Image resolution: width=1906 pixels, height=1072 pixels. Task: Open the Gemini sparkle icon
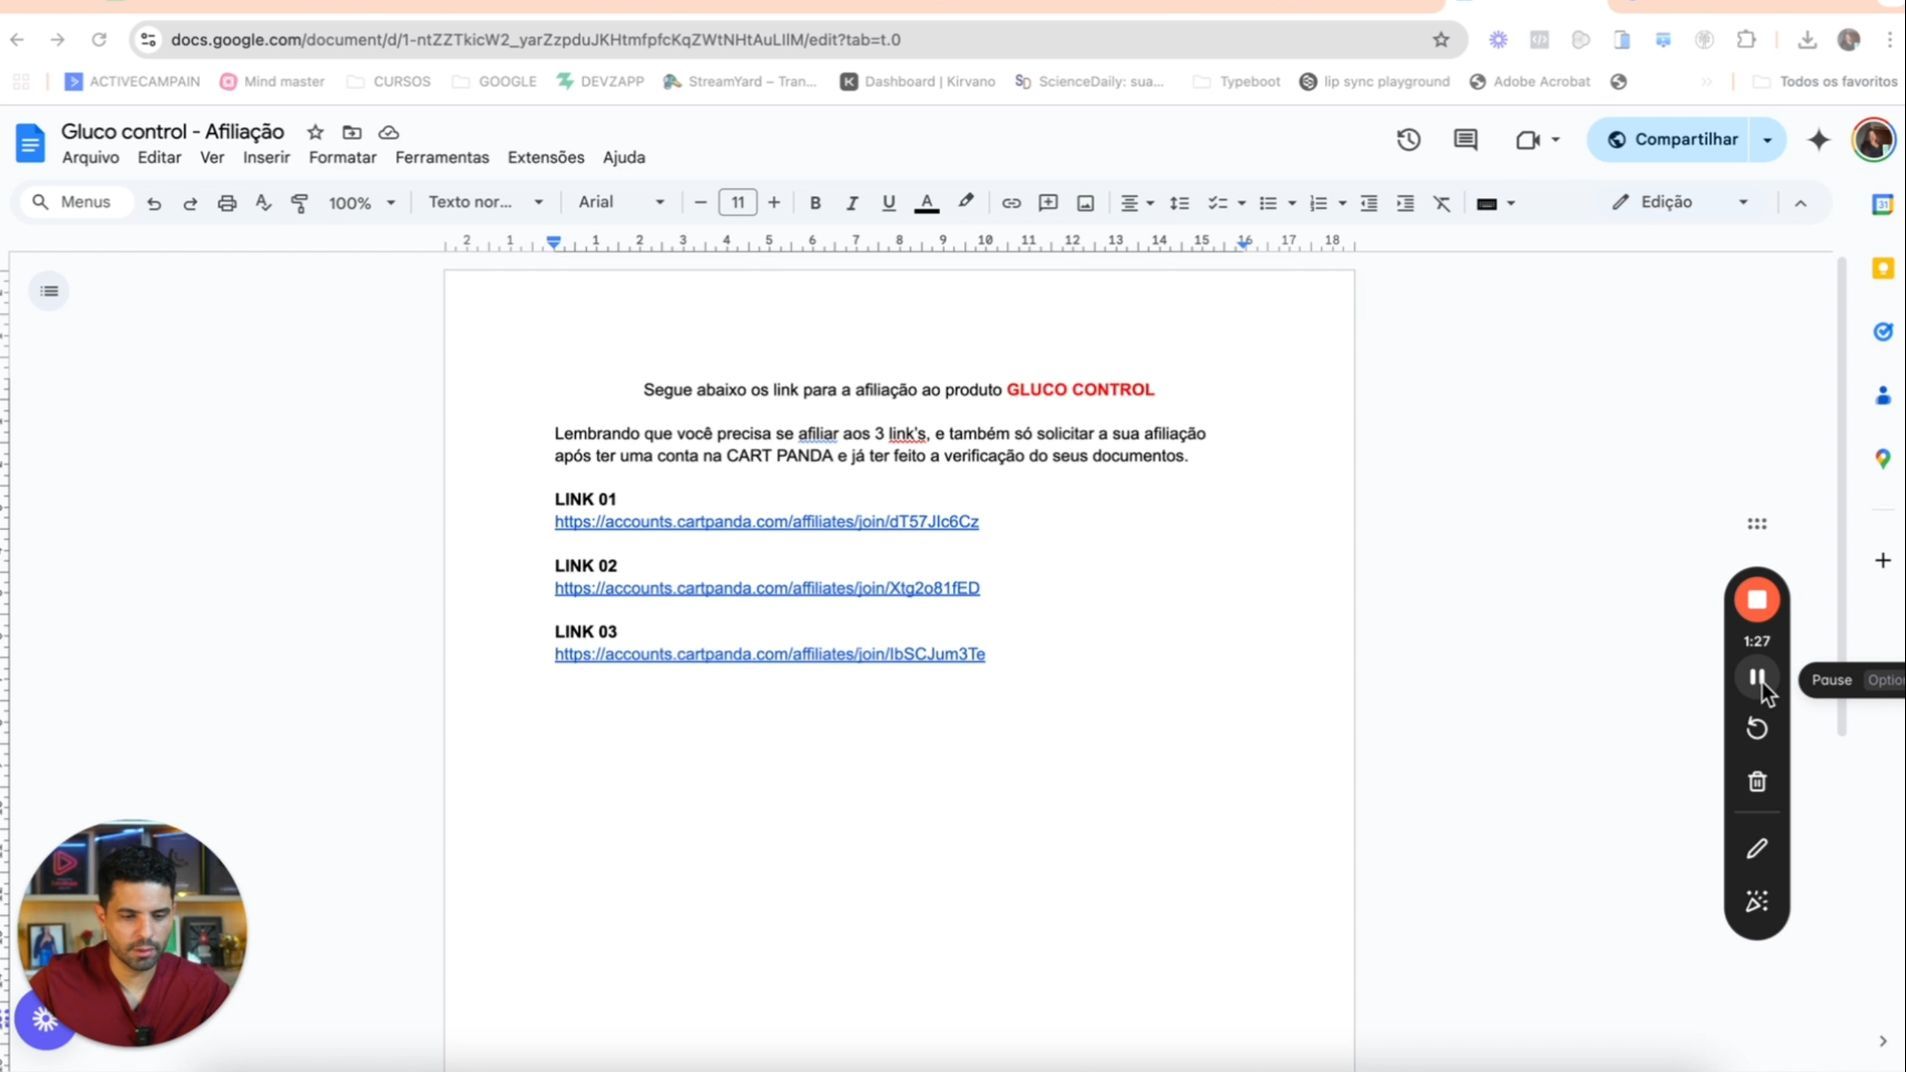(x=1818, y=140)
